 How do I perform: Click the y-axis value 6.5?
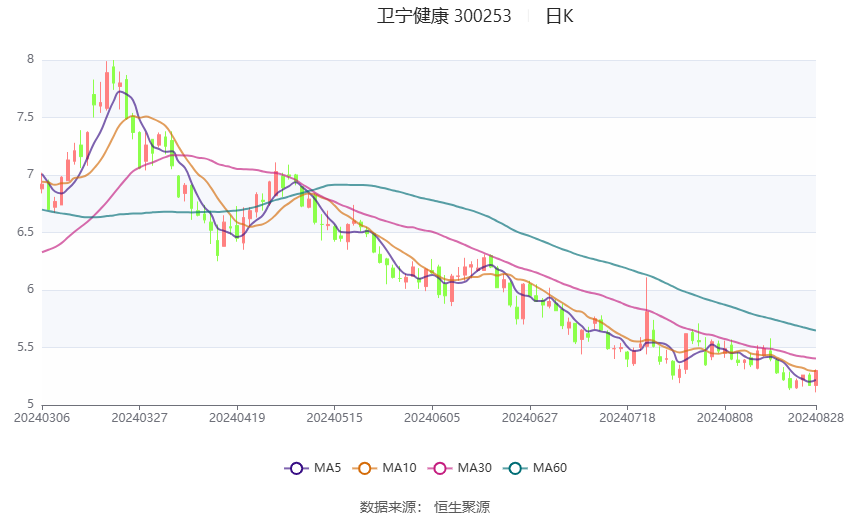tap(25, 232)
